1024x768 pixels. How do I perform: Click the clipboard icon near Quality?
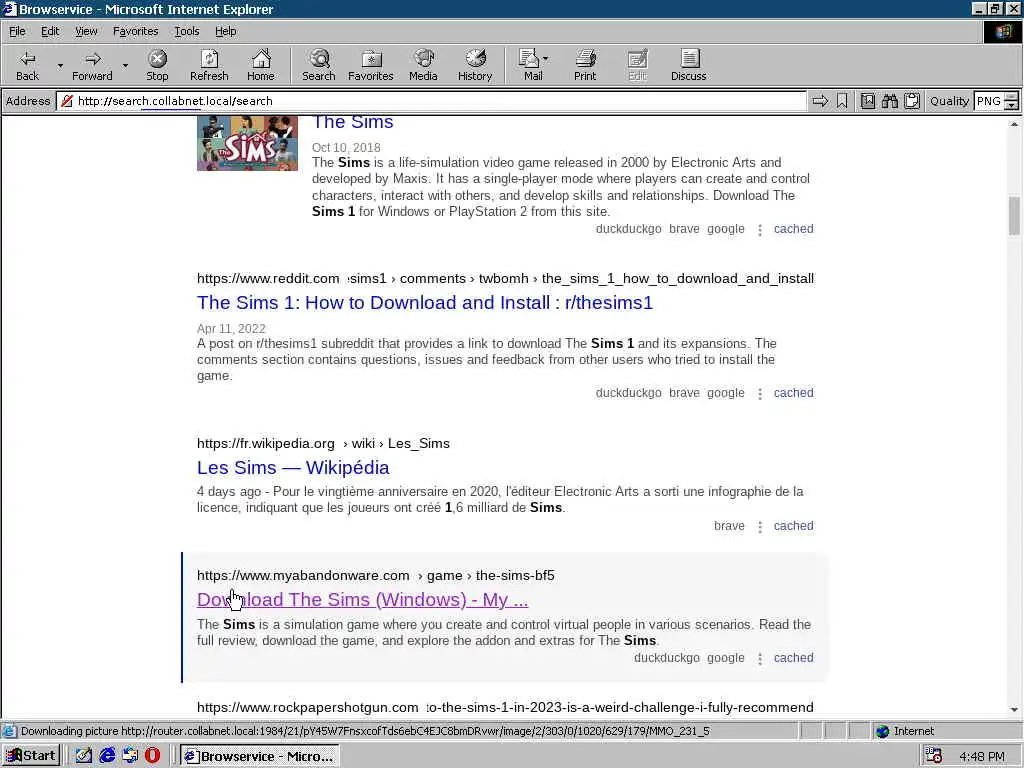tap(912, 101)
